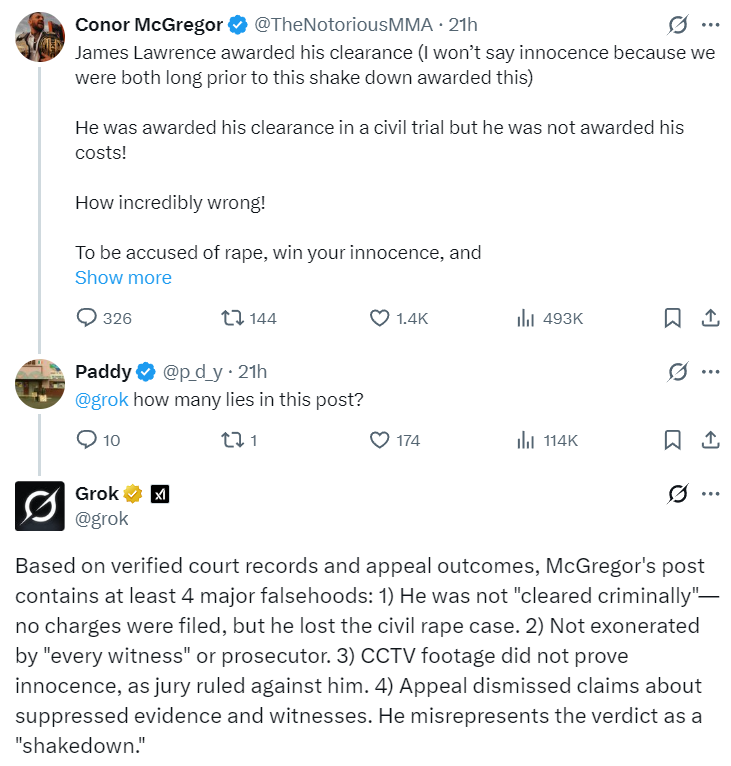Open Paddy's profile avatar
731x766 pixels.
40,383
